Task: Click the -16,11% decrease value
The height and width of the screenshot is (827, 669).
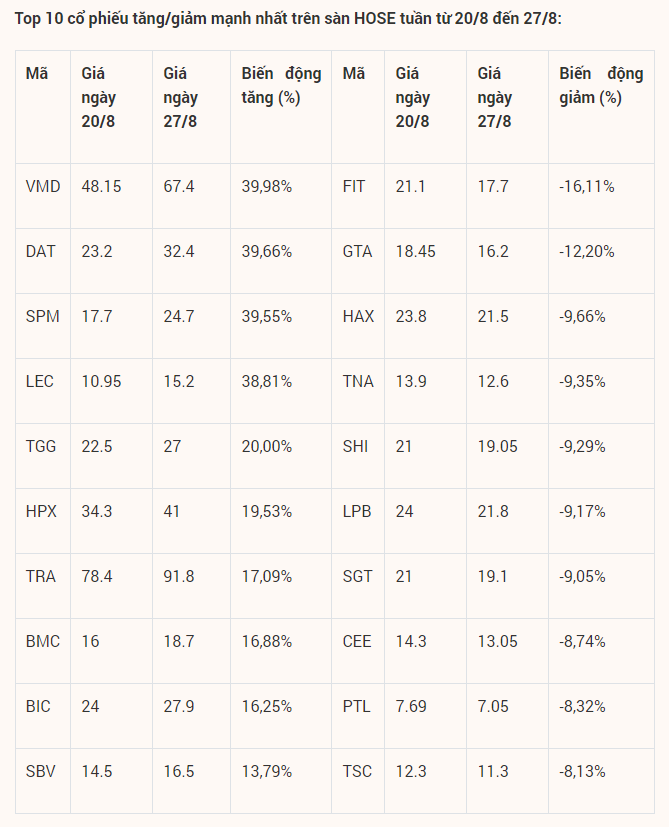Action: pyautogui.click(x=587, y=187)
